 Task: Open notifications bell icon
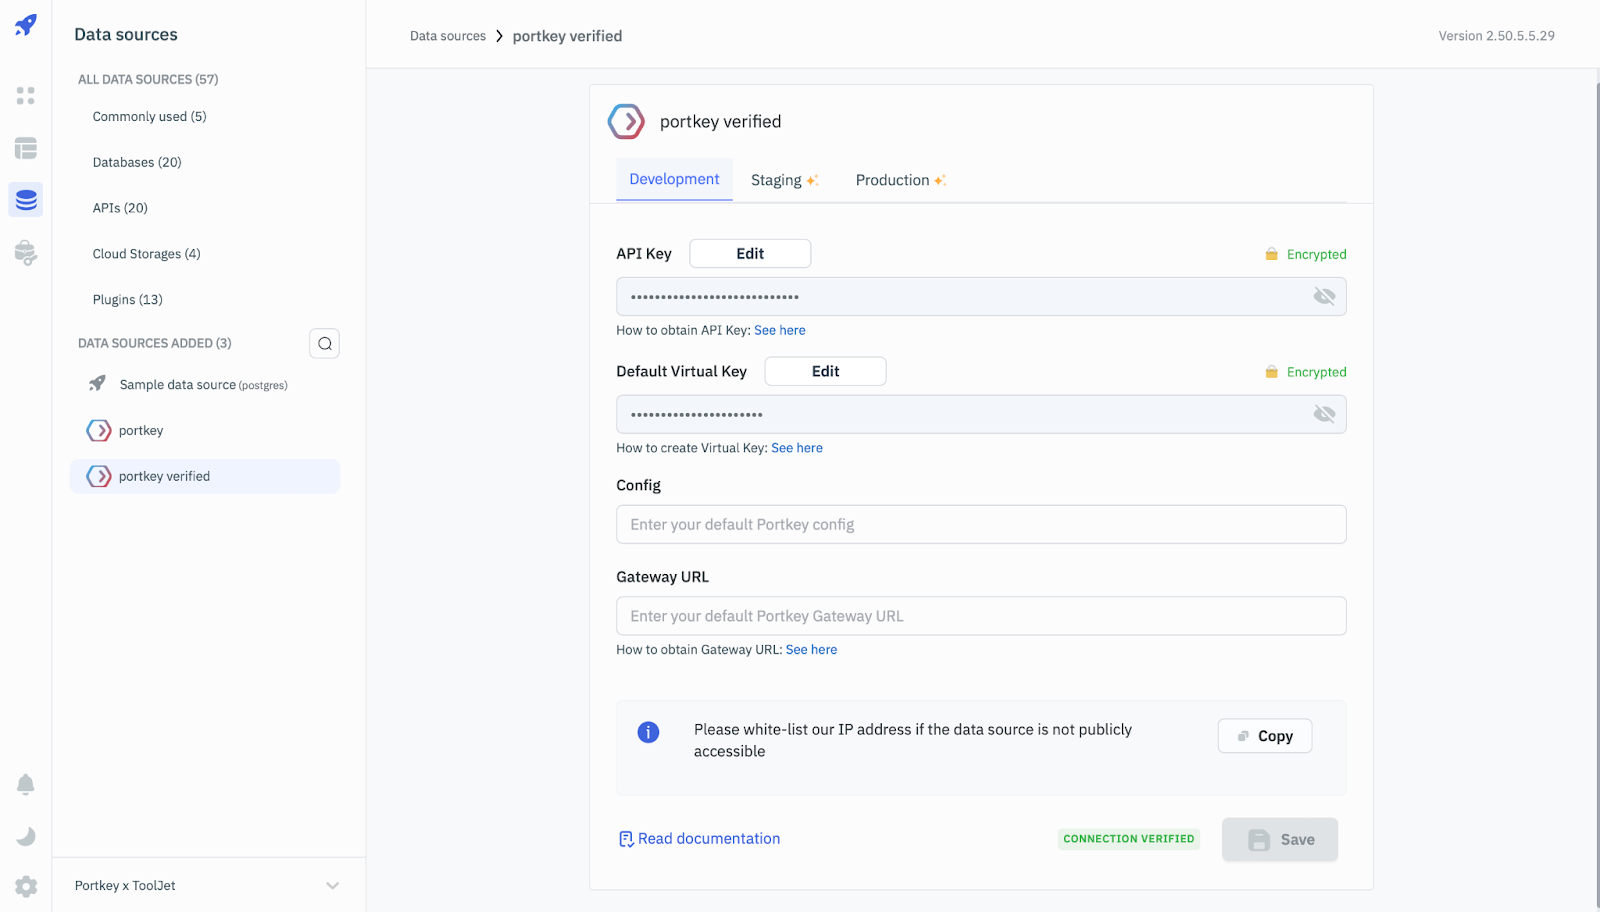click(26, 785)
